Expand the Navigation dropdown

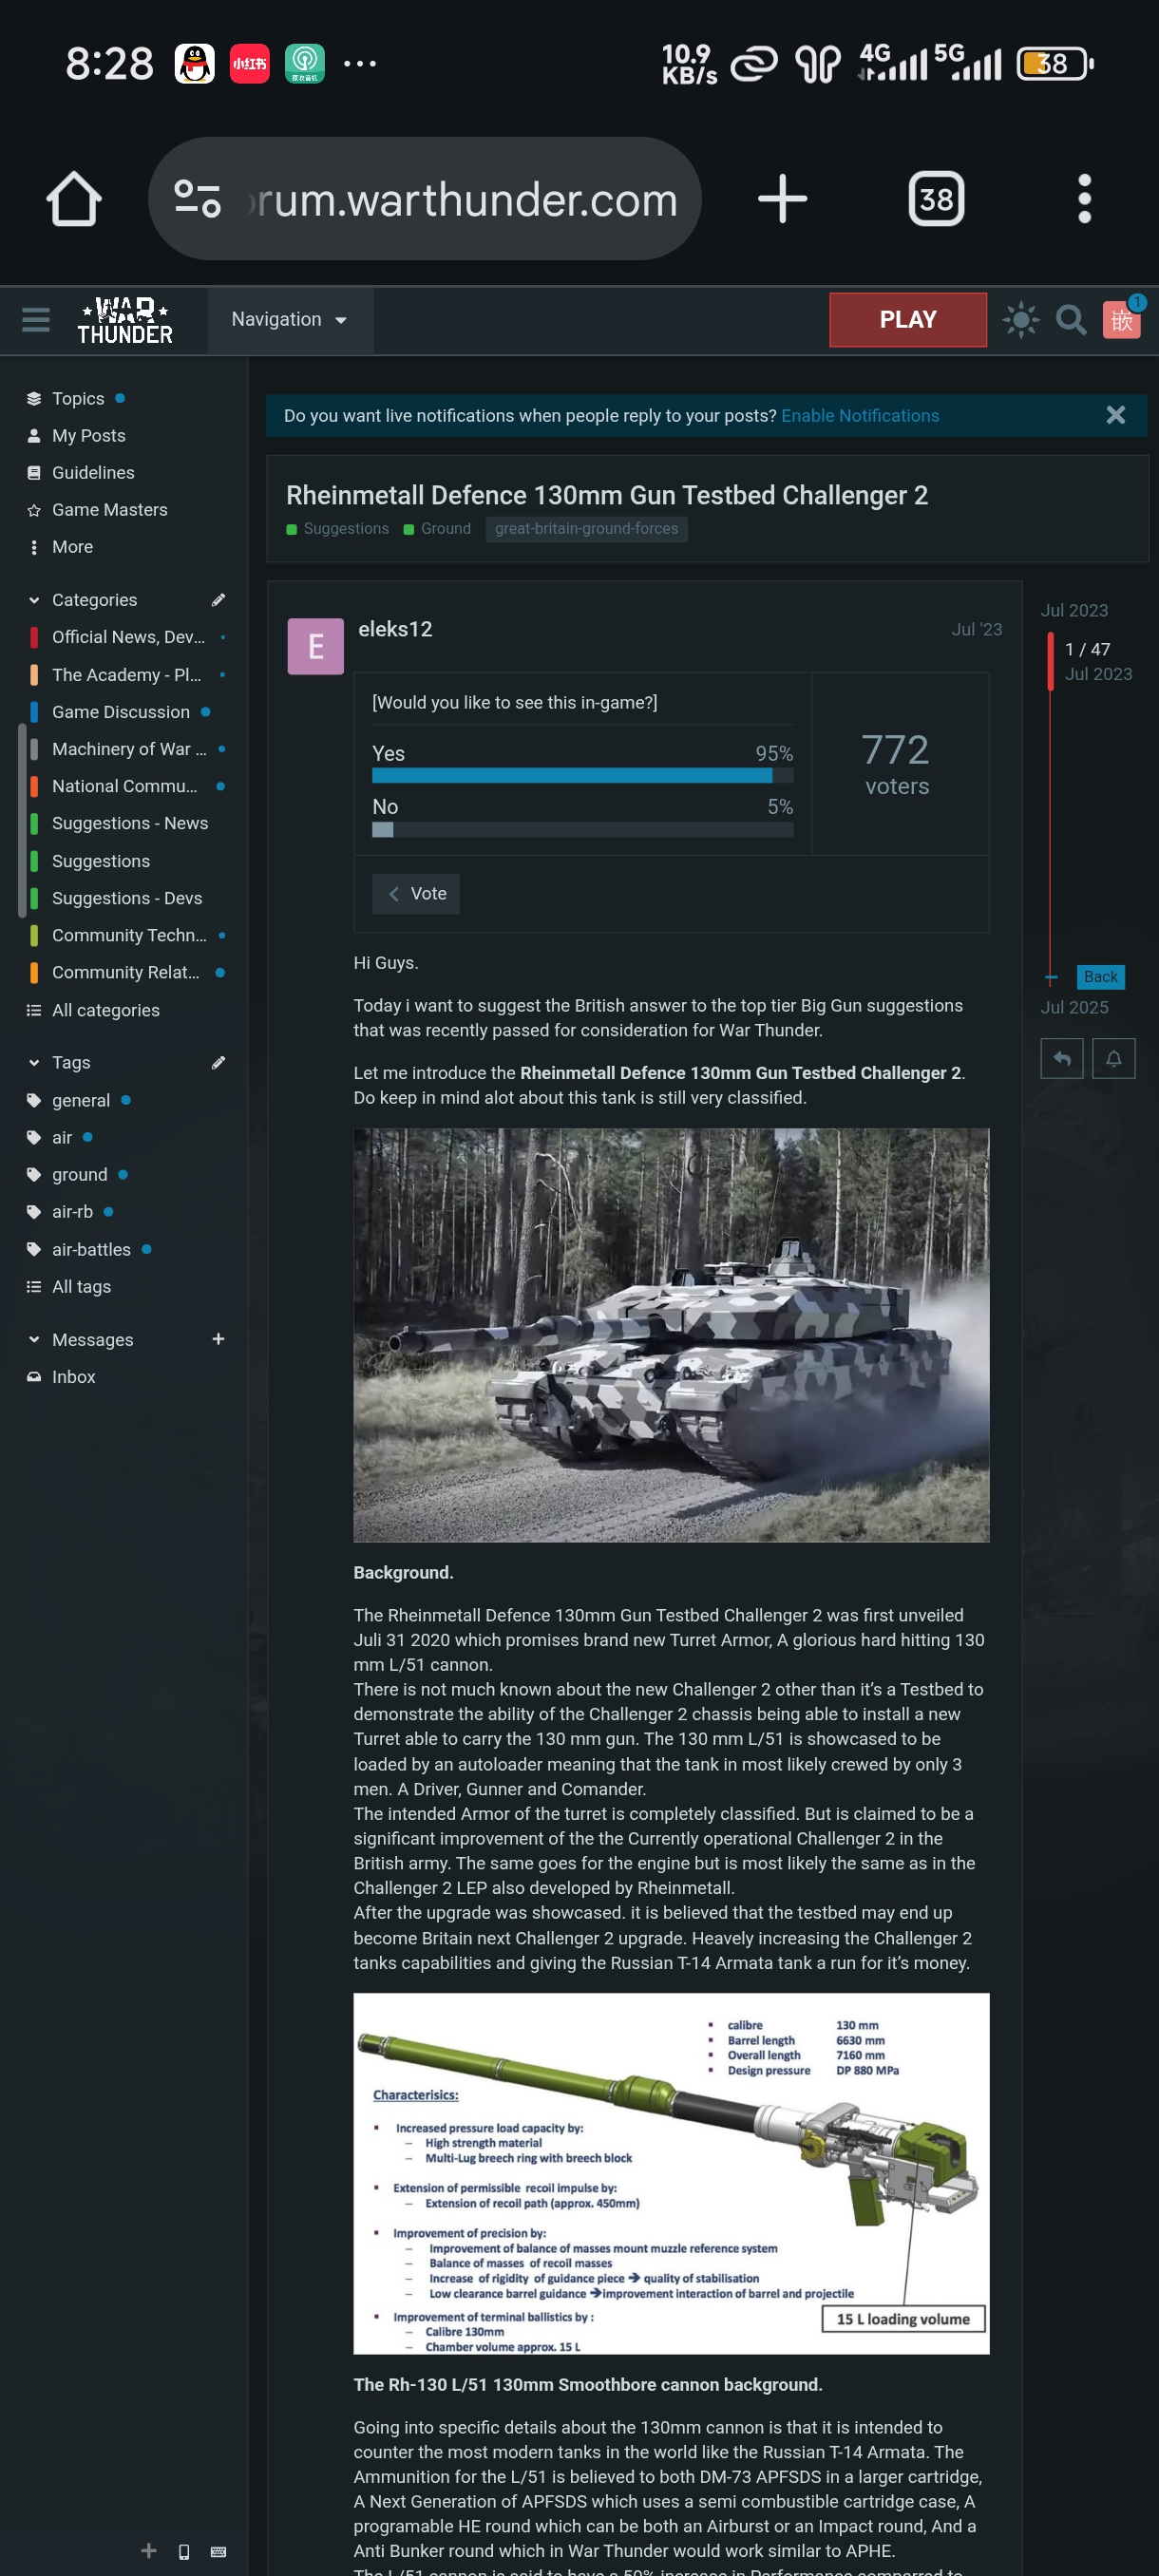point(289,320)
